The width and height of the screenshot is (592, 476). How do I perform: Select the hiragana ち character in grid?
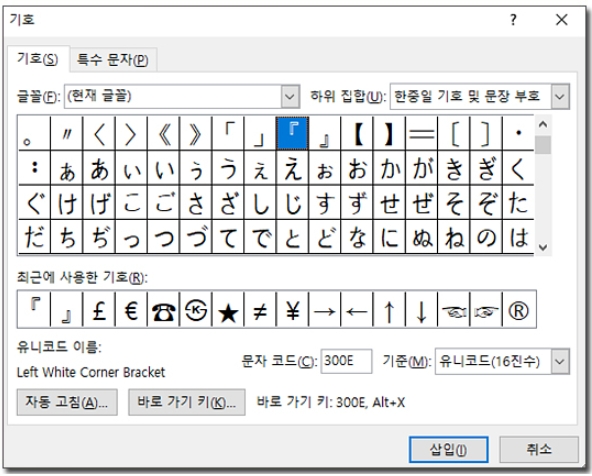coord(66,237)
